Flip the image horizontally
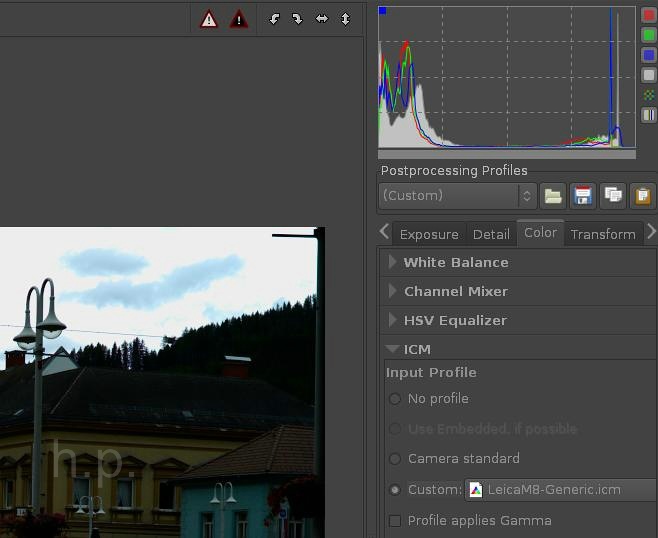 pos(322,19)
